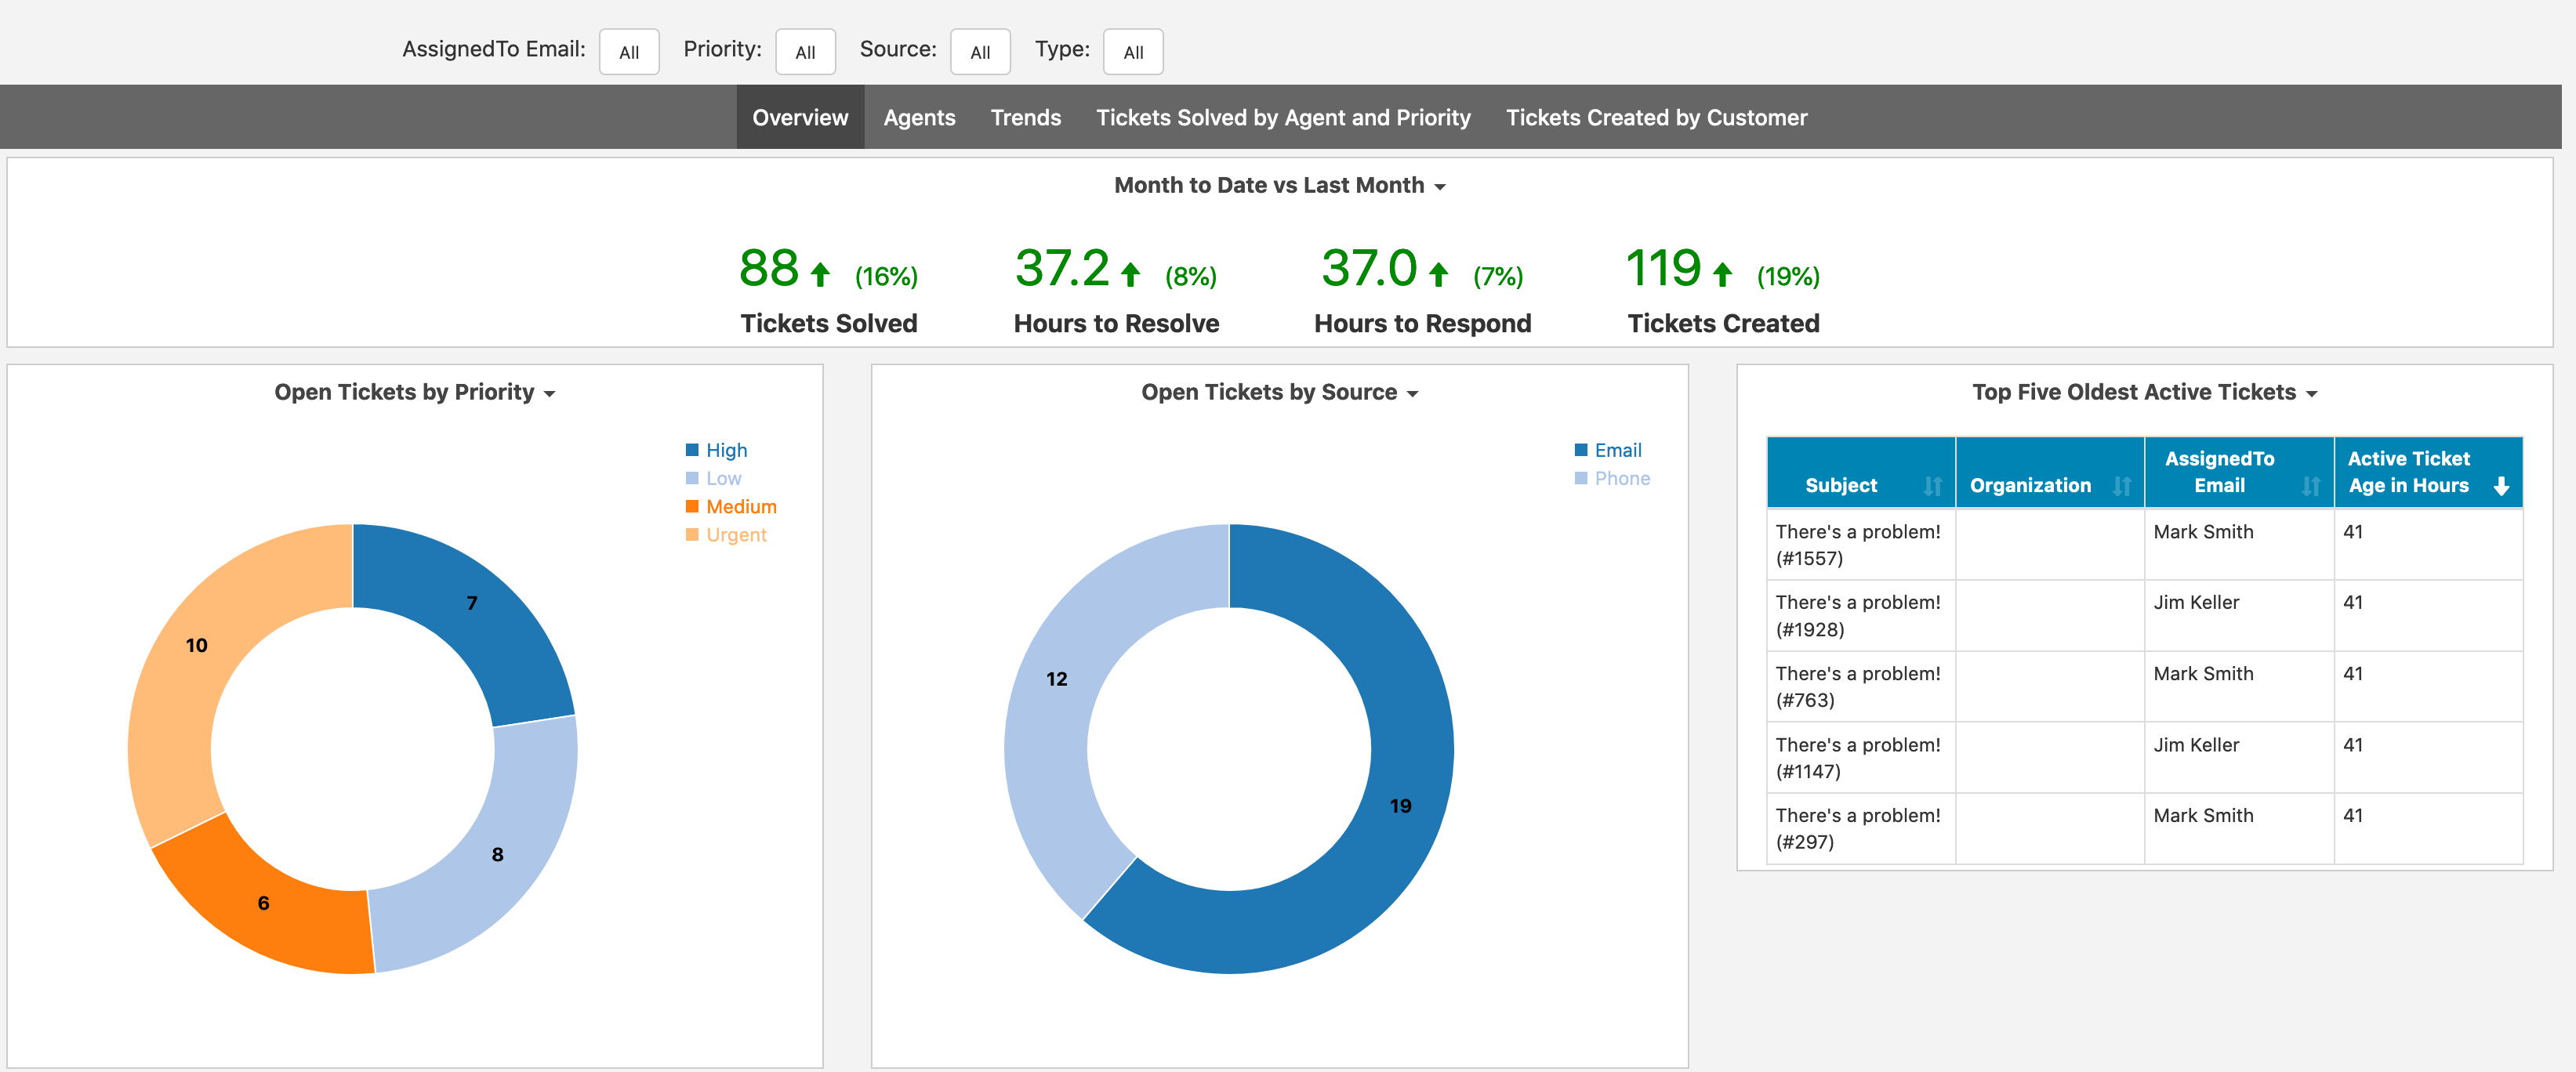This screenshot has height=1072, width=2576.
Task: Switch to the Agents tab
Action: [919, 117]
